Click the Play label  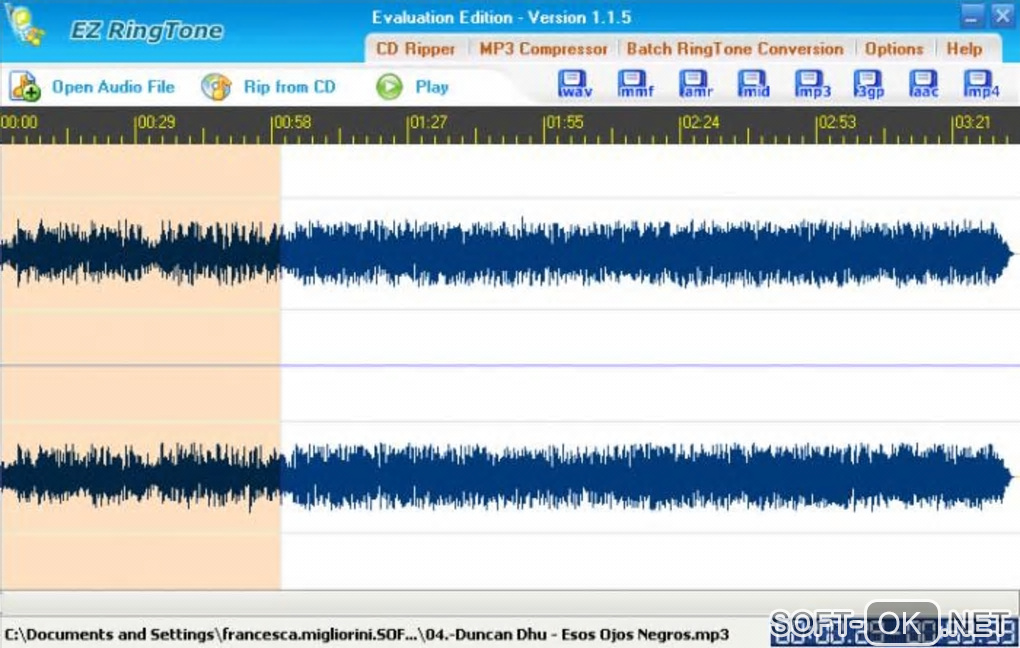pyautogui.click(x=432, y=87)
